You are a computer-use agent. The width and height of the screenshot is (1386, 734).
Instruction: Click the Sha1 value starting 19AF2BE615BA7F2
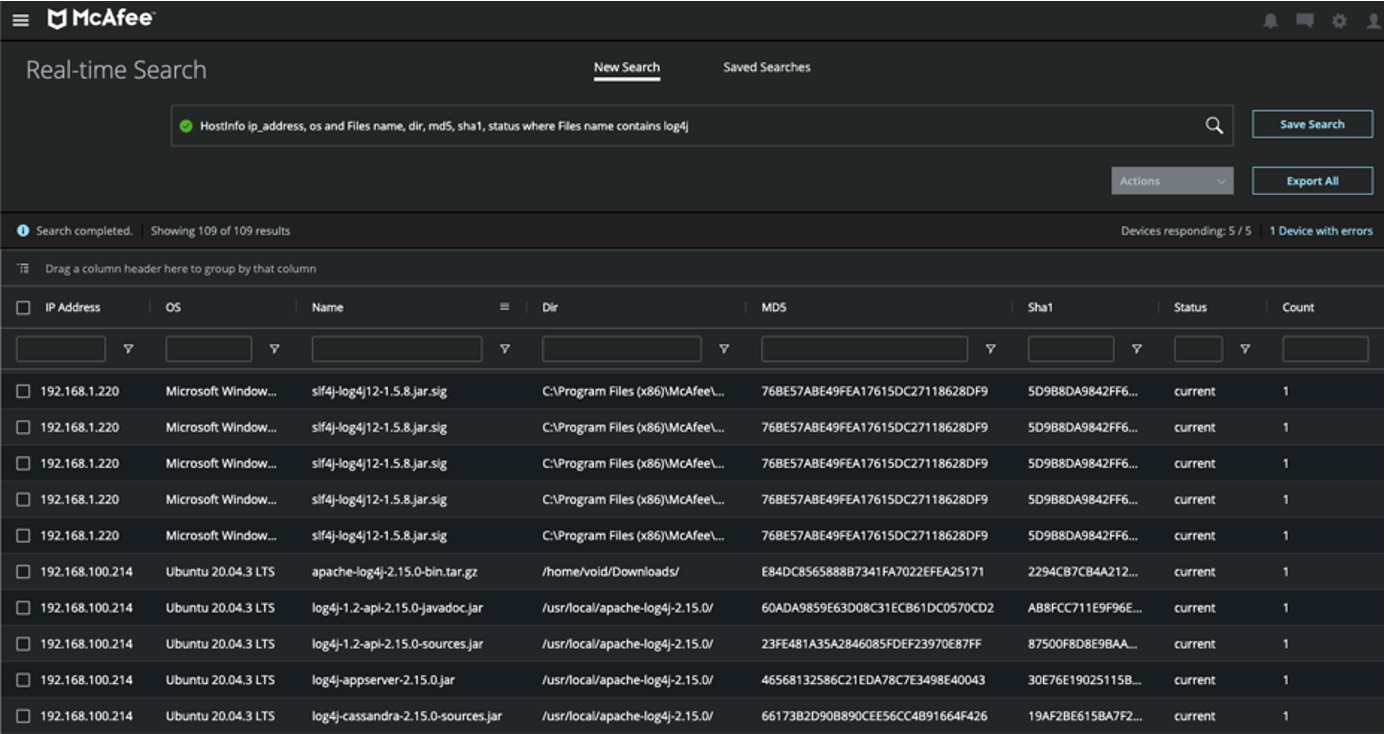click(1084, 716)
